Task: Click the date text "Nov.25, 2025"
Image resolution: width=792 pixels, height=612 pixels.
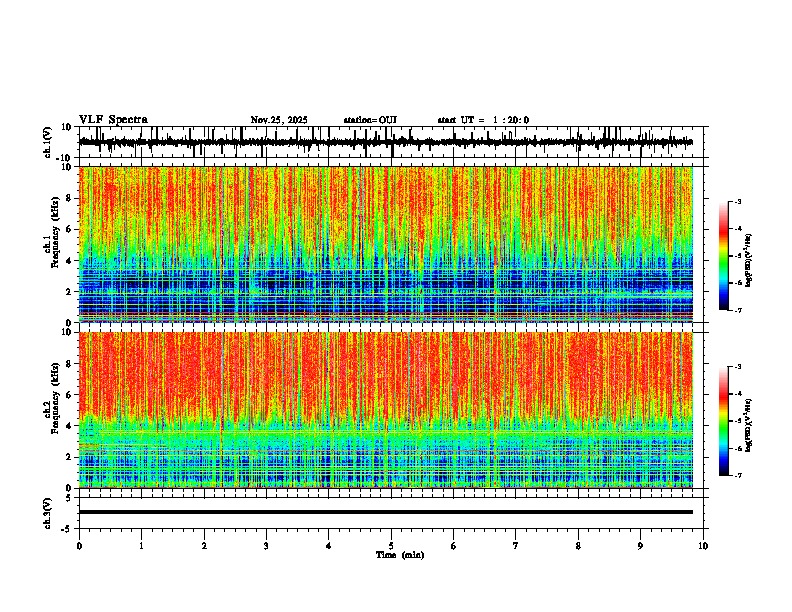Action: click(279, 120)
